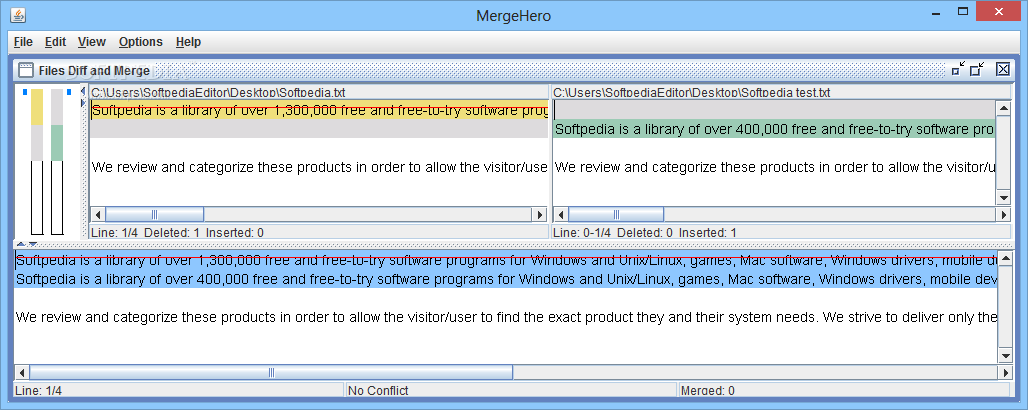Click 'We review' line in left pane
The height and width of the screenshot is (410, 1028).
[x=319, y=167]
